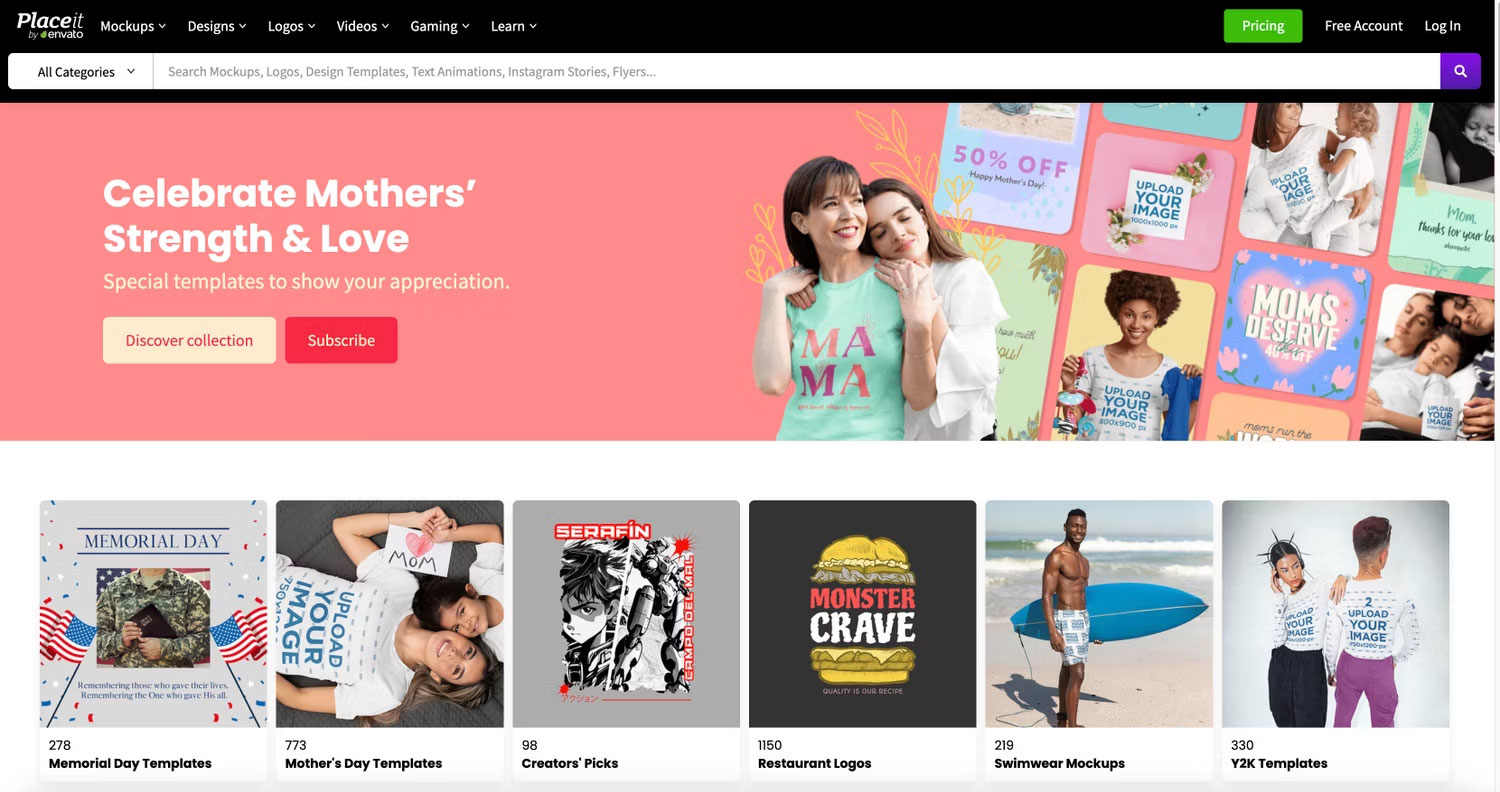The height and width of the screenshot is (792, 1500).
Task: Open the Learn dropdown
Action: (x=512, y=25)
